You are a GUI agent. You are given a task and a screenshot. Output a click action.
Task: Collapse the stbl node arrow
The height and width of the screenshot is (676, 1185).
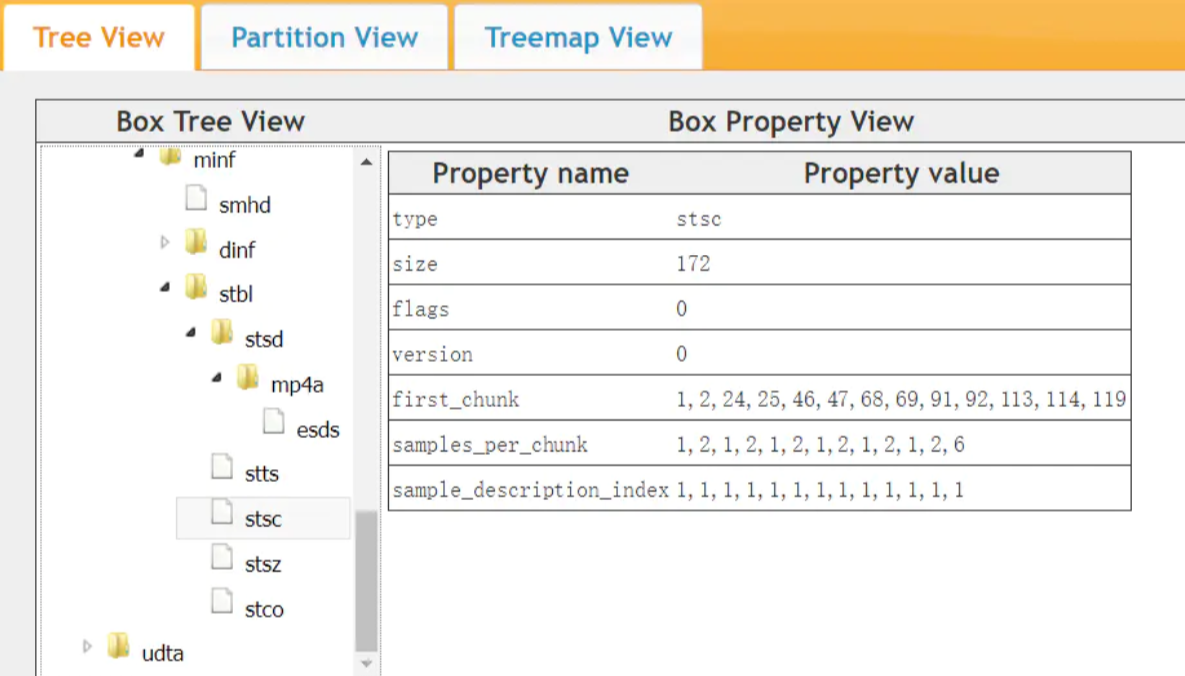(x=165, y=287)
